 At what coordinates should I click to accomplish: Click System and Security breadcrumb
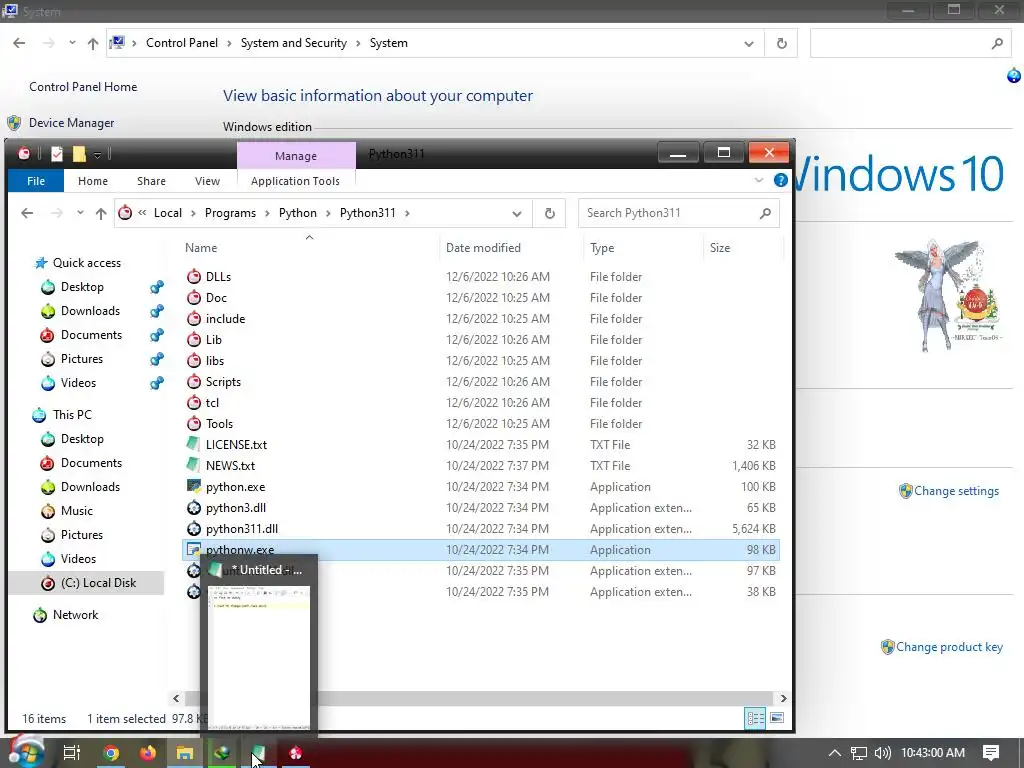[293, 43]
